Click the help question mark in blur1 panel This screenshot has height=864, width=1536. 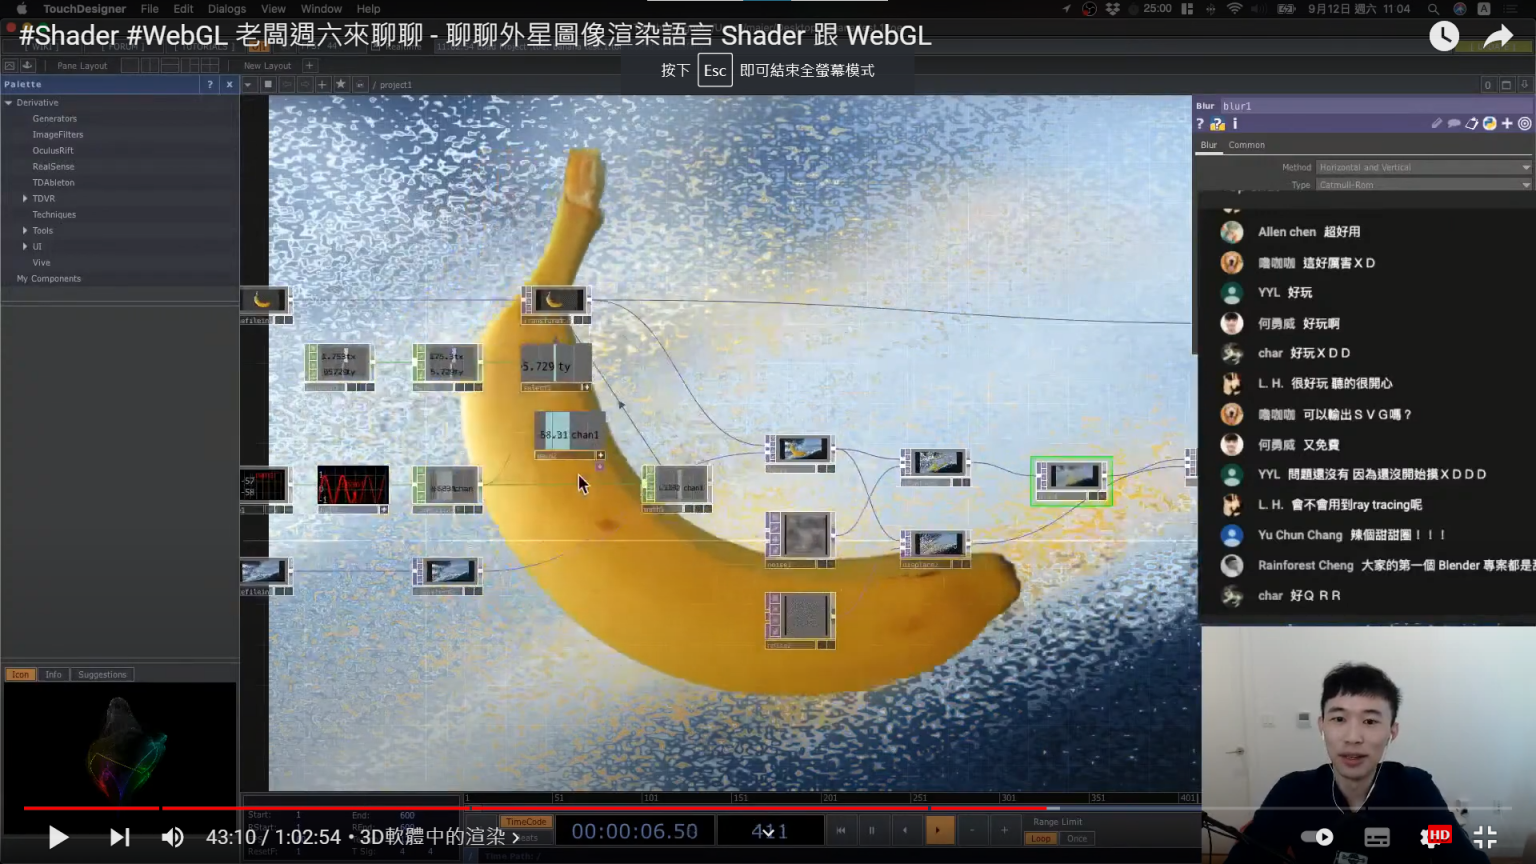1200,123
